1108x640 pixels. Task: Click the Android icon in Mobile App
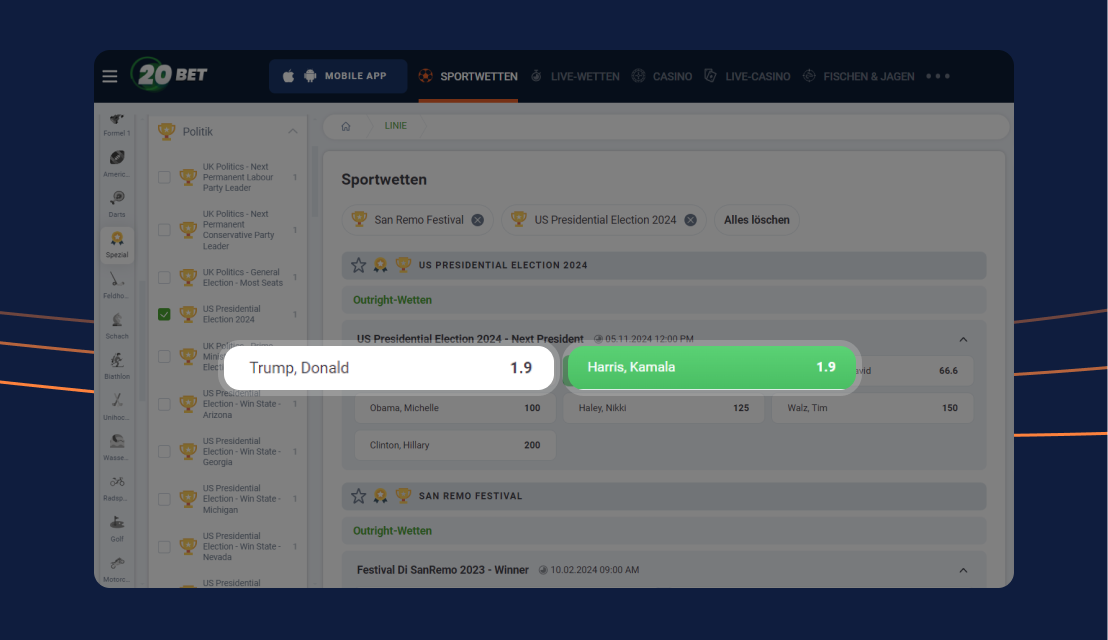(x=310, y=76)
